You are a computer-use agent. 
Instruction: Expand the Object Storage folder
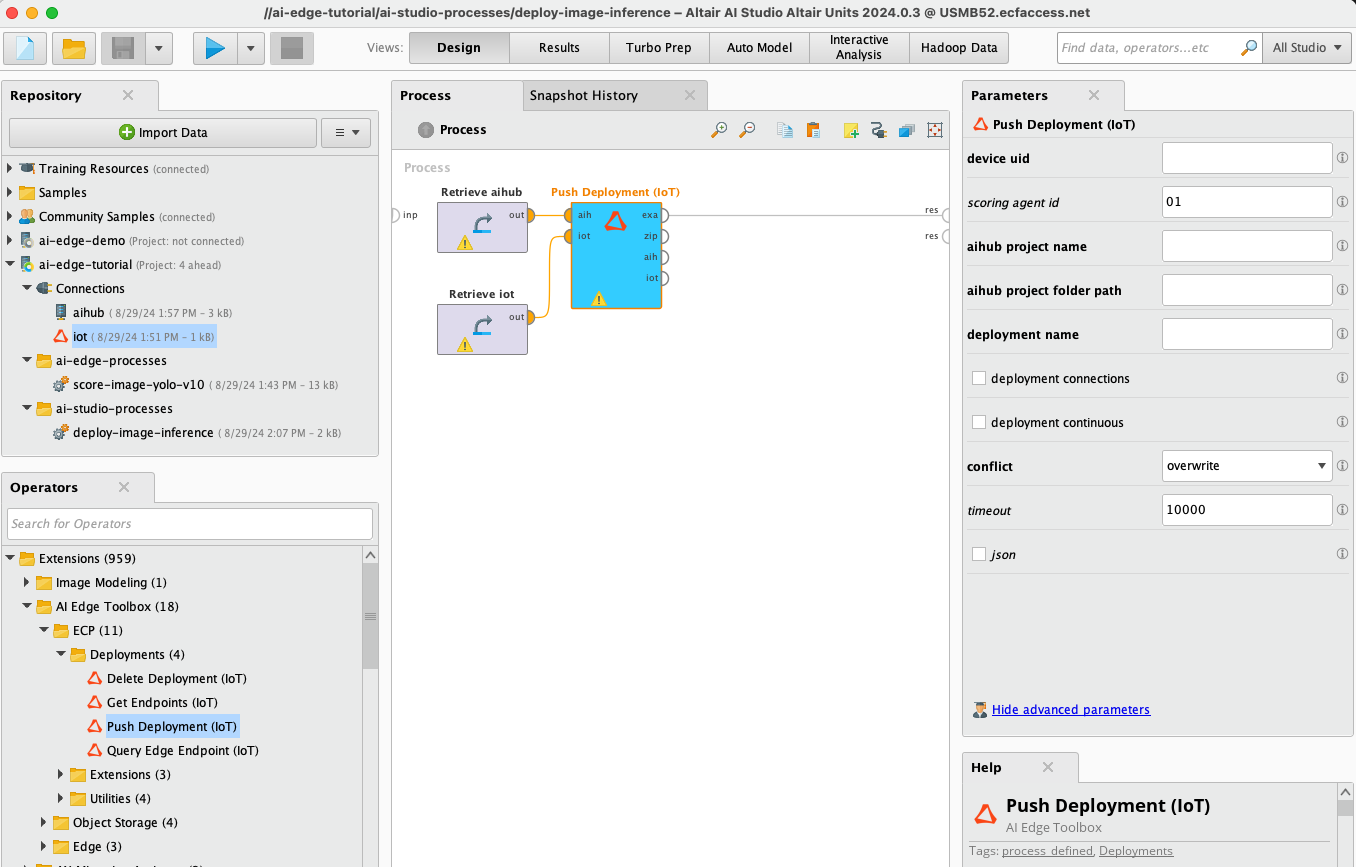click(x=42, y=822)
